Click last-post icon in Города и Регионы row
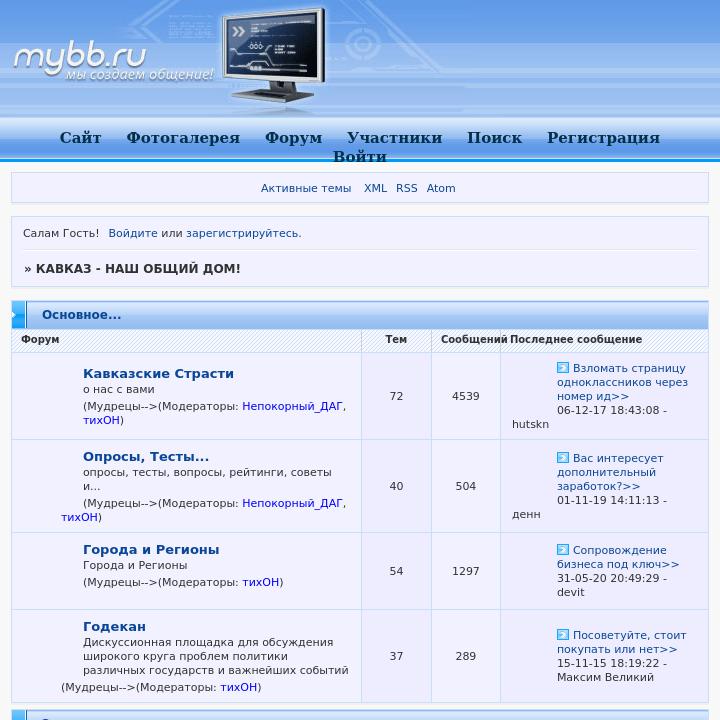720x720 pixels. (562, 549)
